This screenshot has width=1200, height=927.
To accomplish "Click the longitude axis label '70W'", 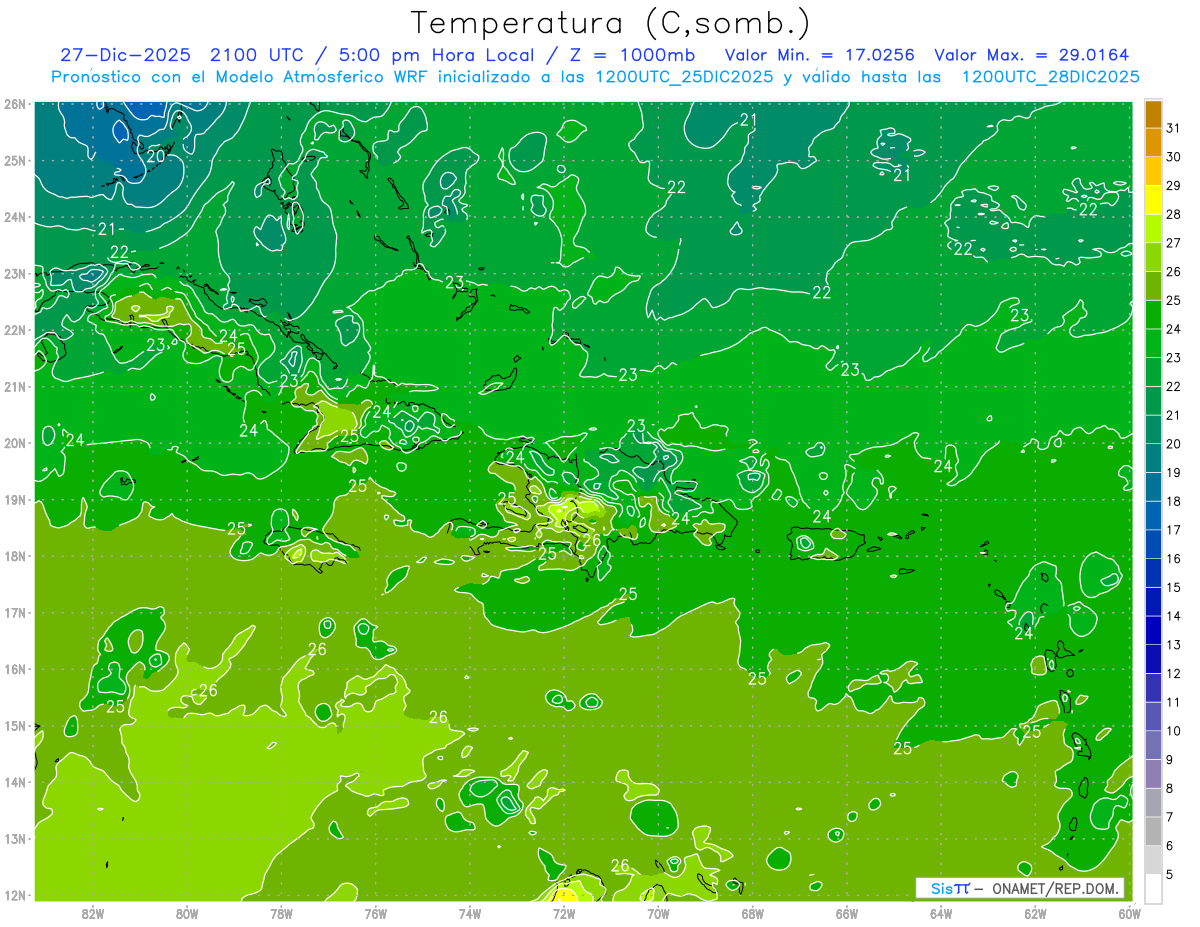I will click(x=658, y=913).
